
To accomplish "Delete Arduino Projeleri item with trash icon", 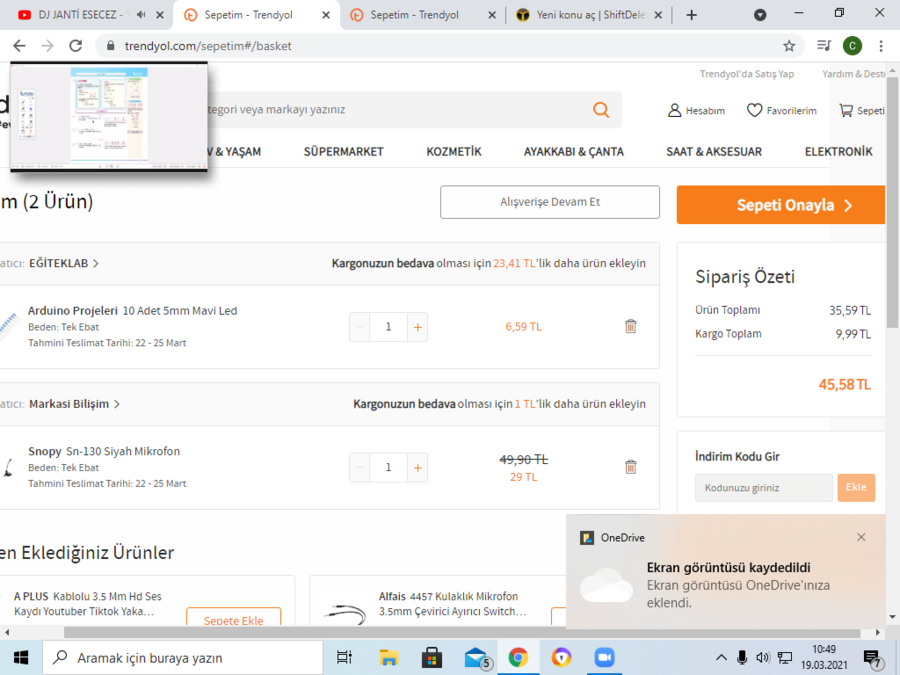I will click(630, 326).
